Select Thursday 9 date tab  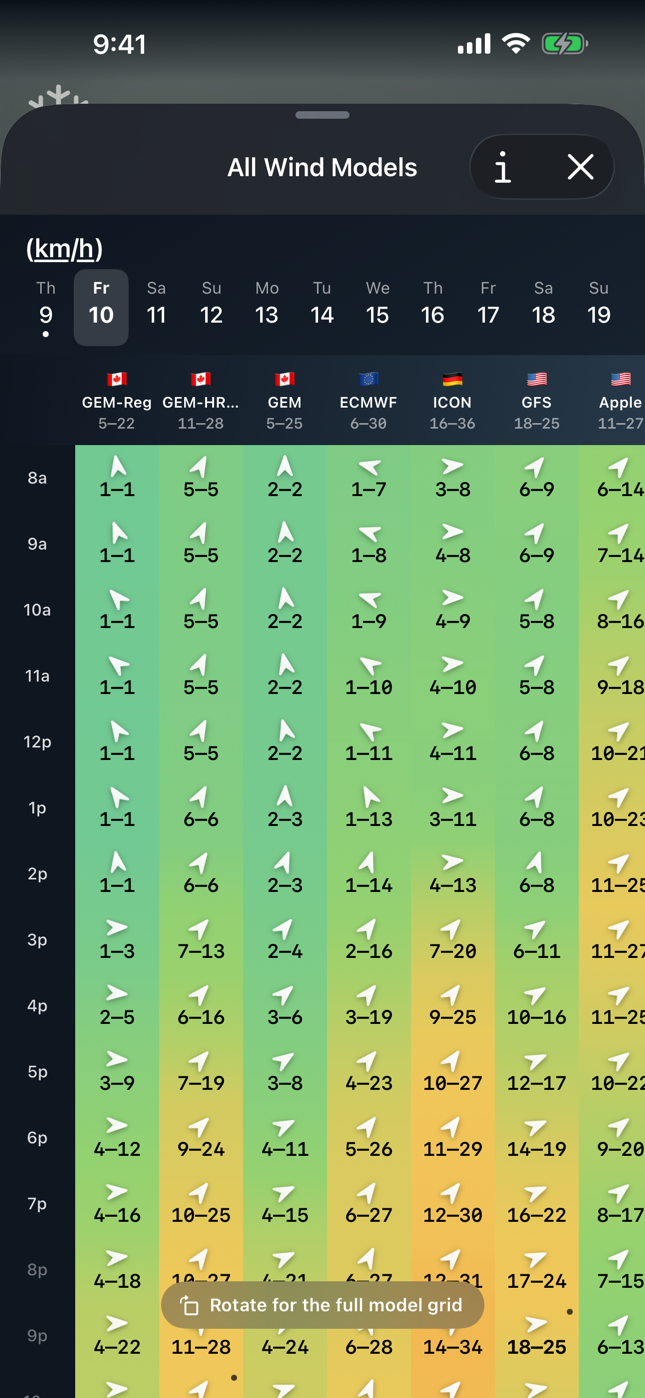pos(46,307)
